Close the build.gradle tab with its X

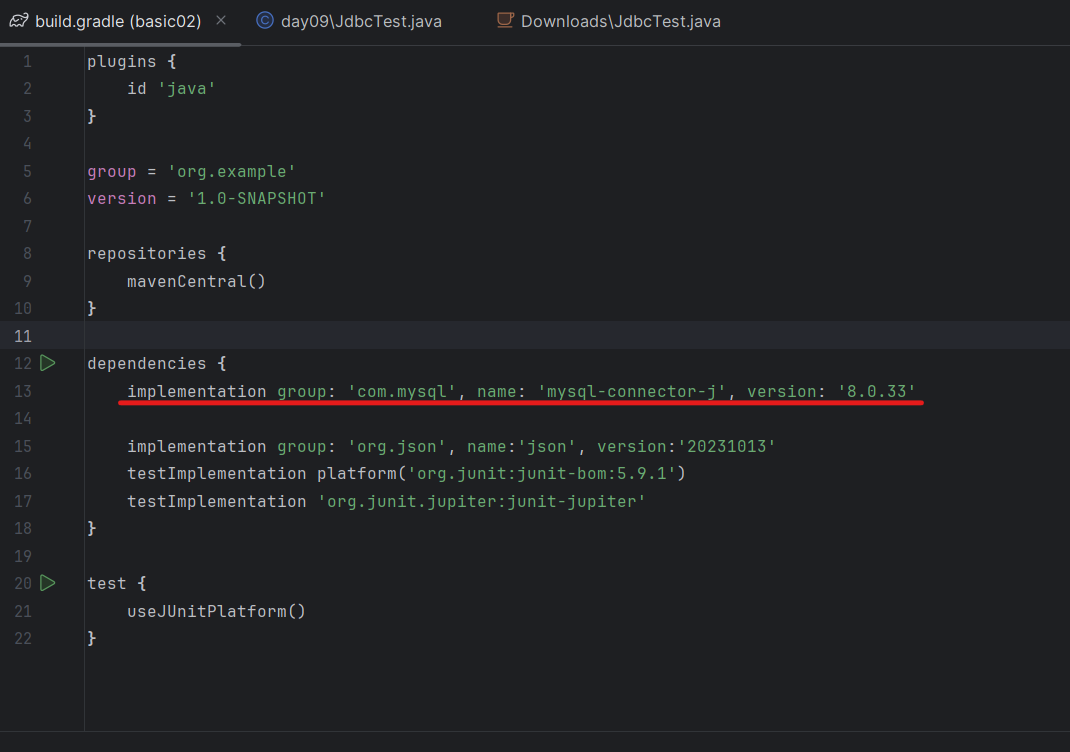click(x=220, y=19)
